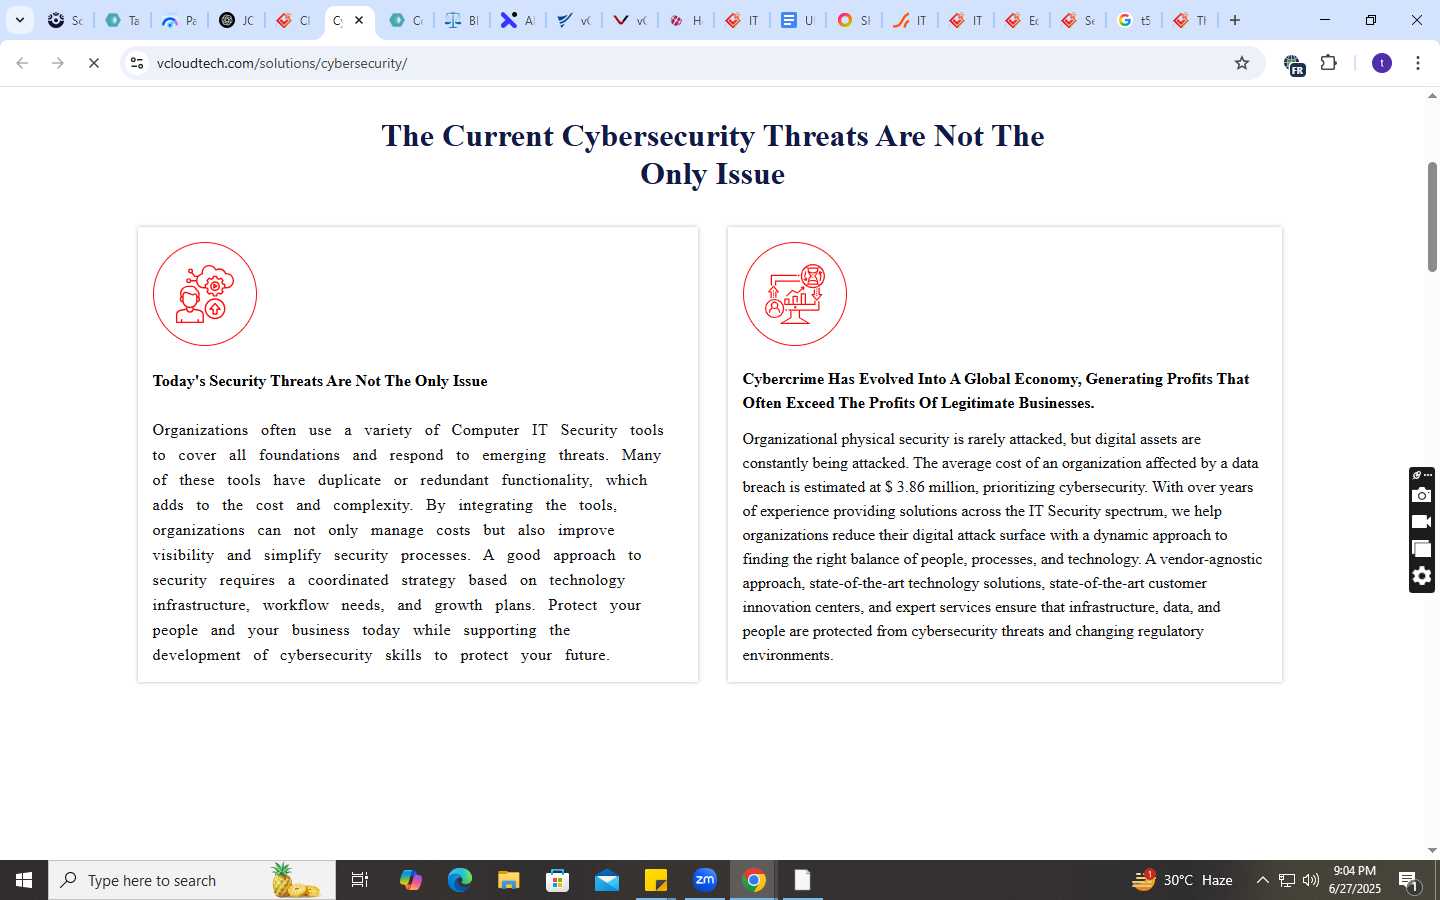
Task: Go forward to the next page
Action: (x=58, y=63)
